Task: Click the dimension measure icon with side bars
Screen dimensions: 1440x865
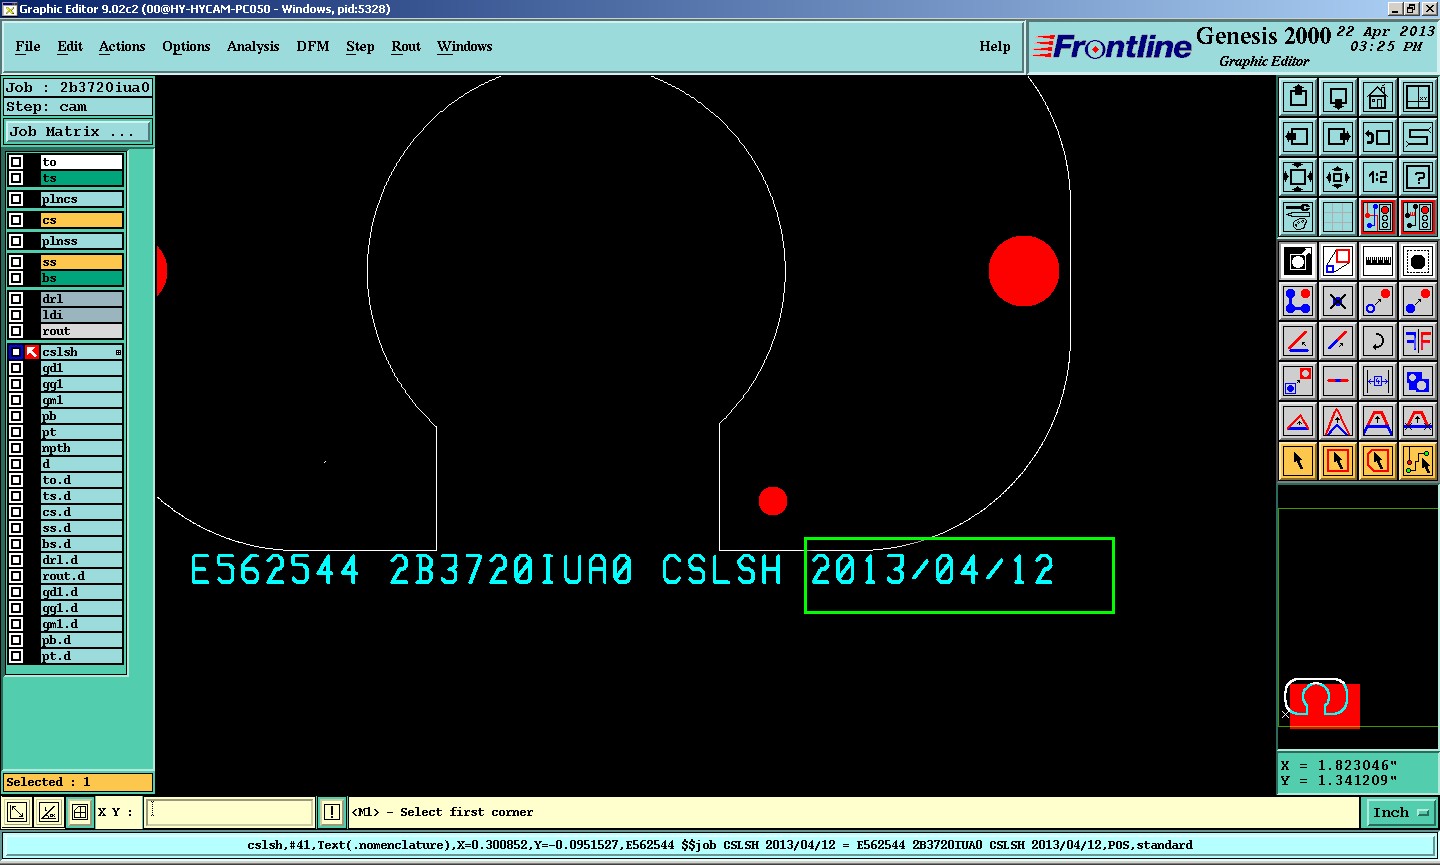Action: pos(1378,381)
